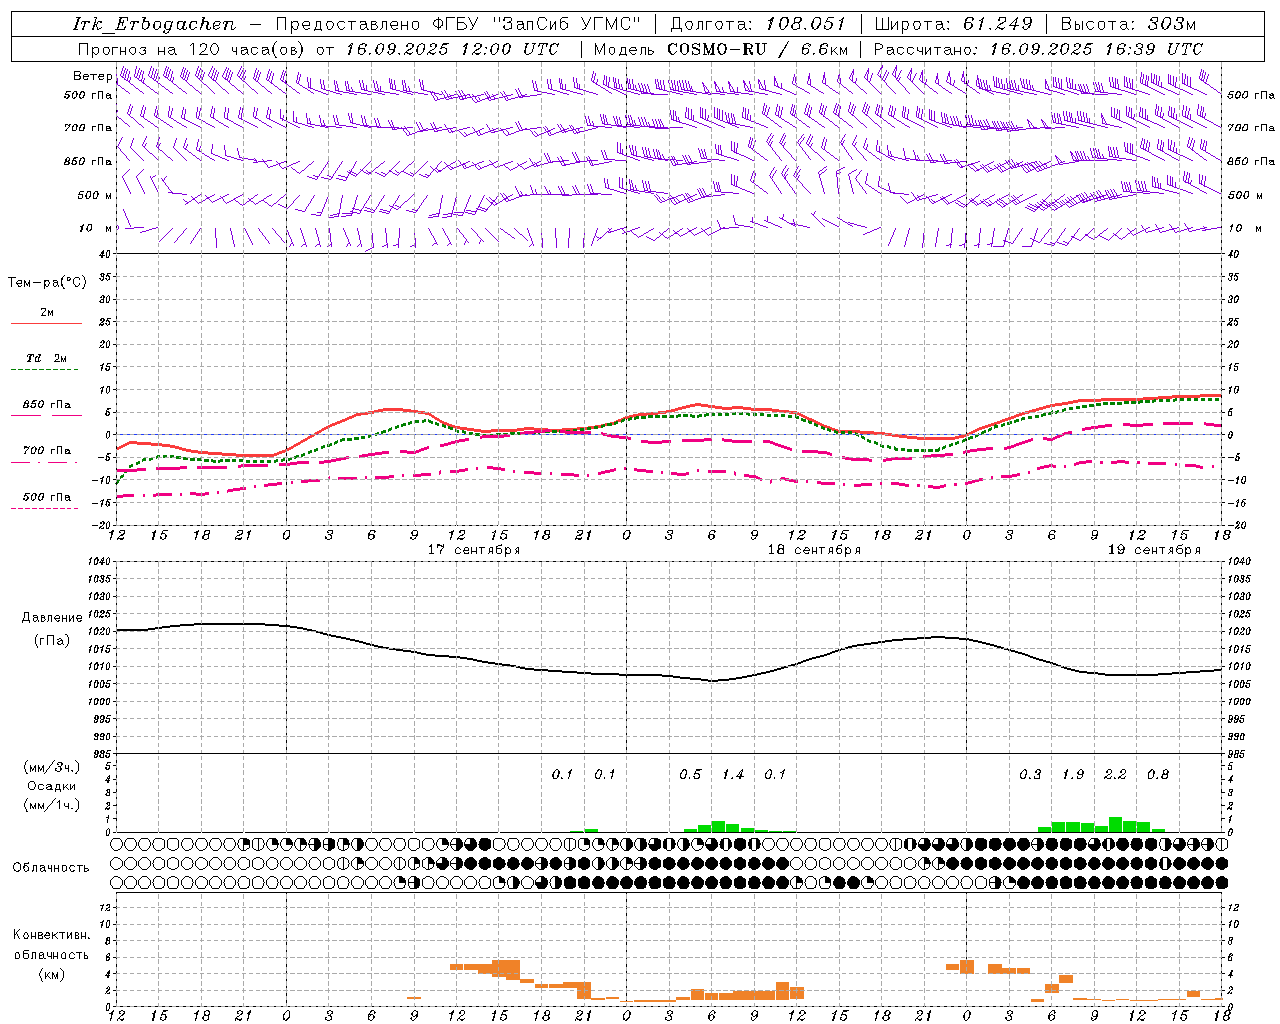The height and width of the screenshot is (1024, 1280).
Task: Click the precipitation value 0.5
Action: [x=690, y=774]
